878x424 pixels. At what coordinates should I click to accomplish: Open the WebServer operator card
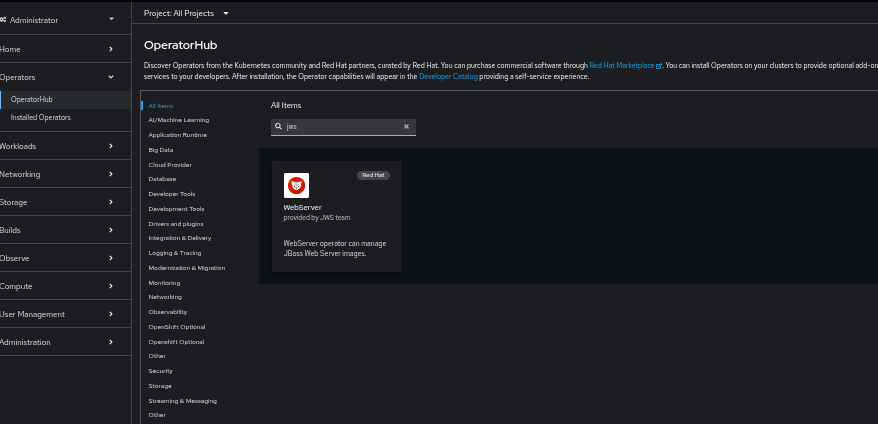click(337, 216)
